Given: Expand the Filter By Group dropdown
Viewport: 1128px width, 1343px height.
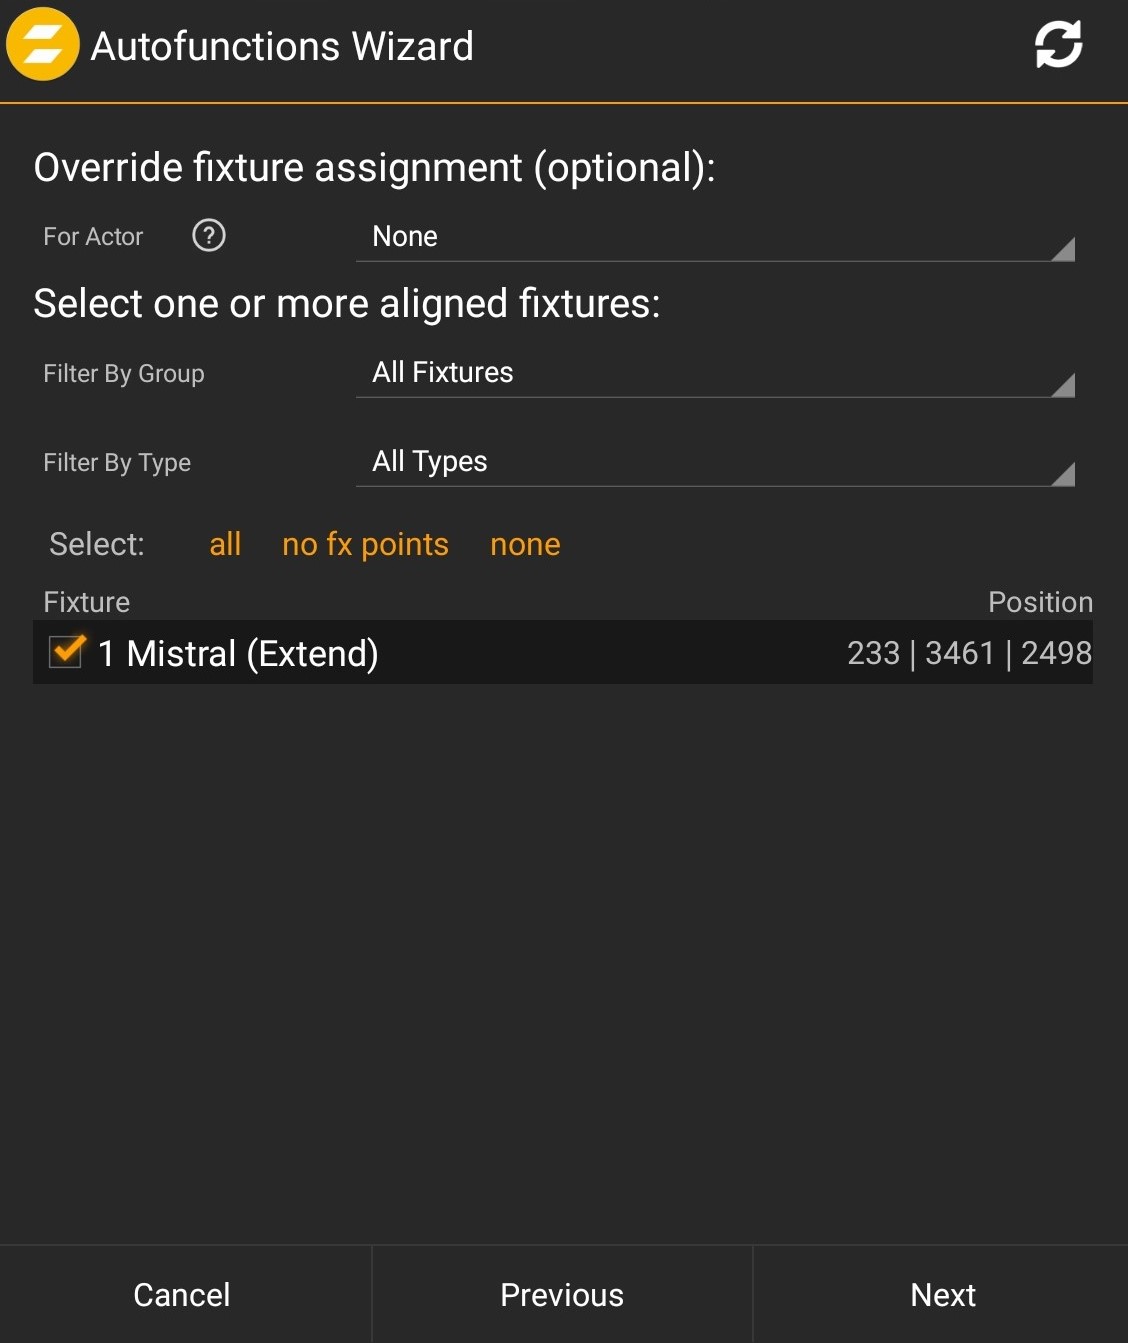Looking at the screenshot, I should (x=714, y=373).
